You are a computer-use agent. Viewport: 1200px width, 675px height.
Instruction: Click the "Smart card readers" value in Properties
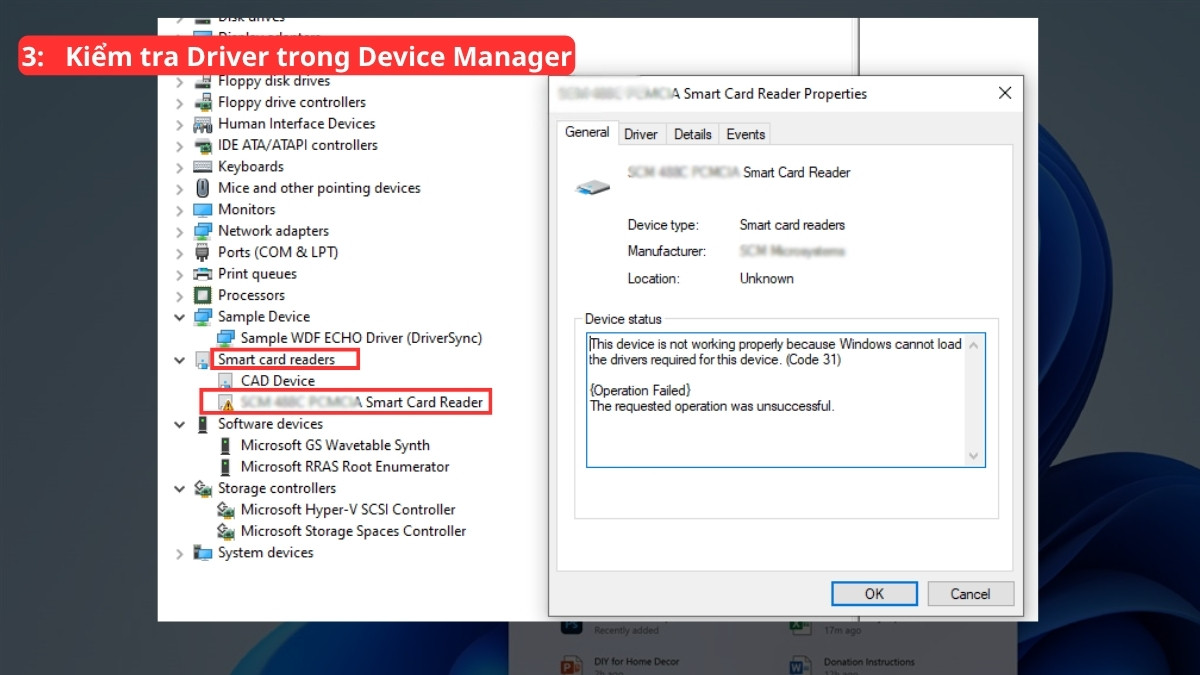[x=792, y=225]
